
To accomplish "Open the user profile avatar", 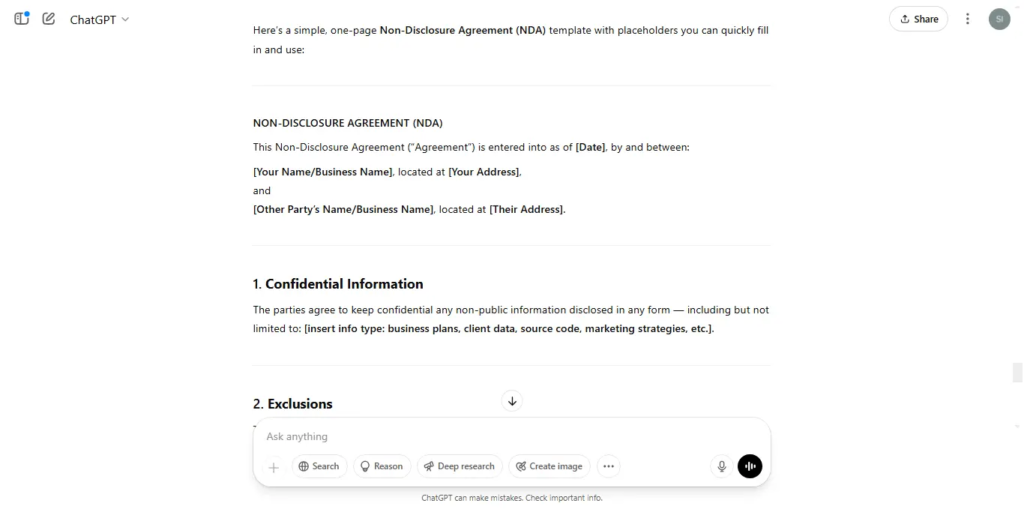I will click(999, 19).
